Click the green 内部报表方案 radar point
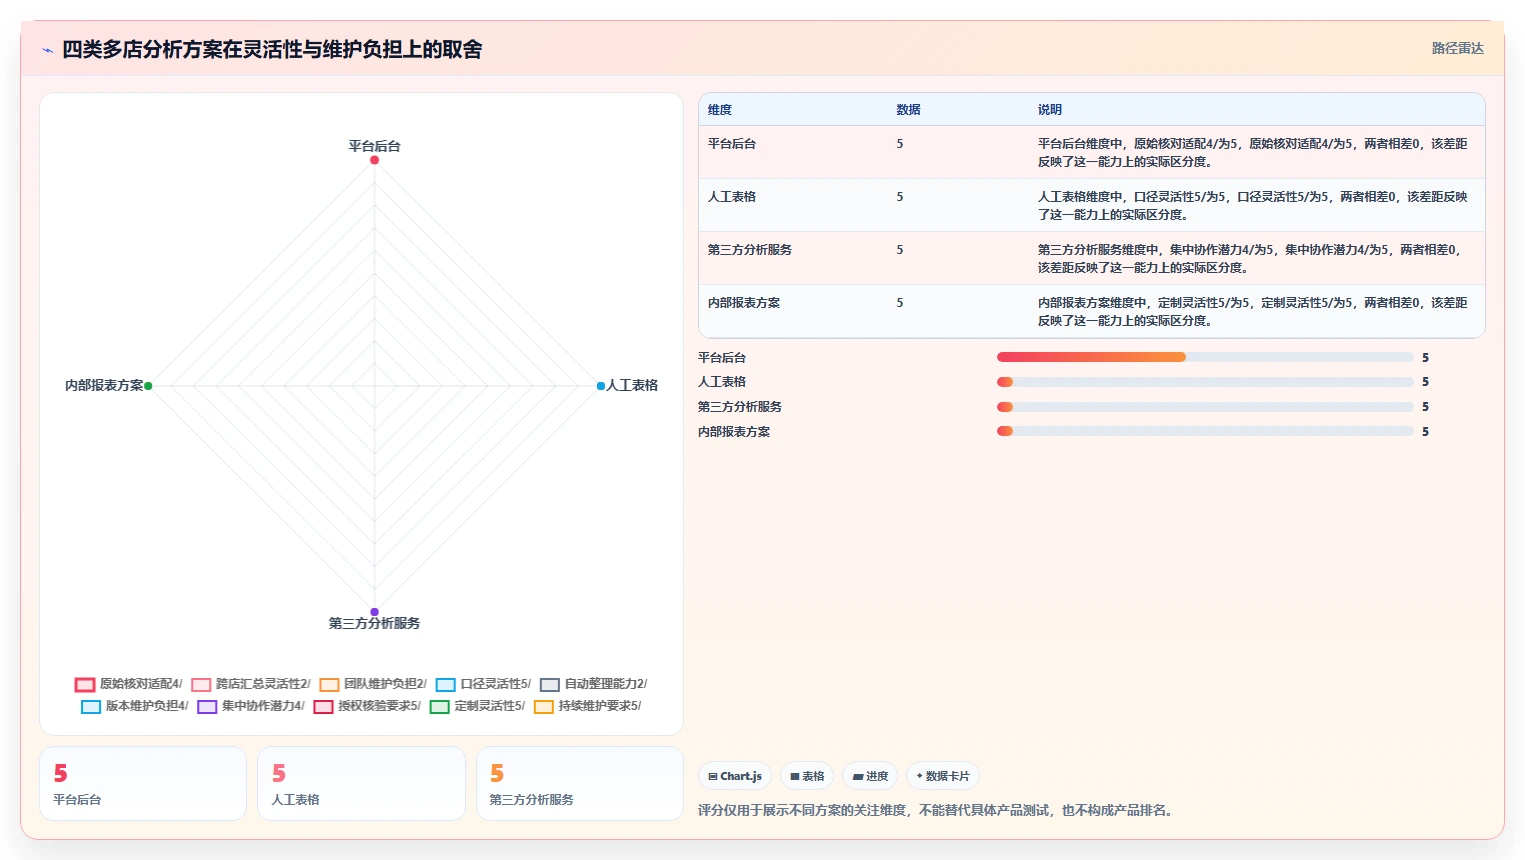This screenshot has height=860, width=1525. (148, 386)
